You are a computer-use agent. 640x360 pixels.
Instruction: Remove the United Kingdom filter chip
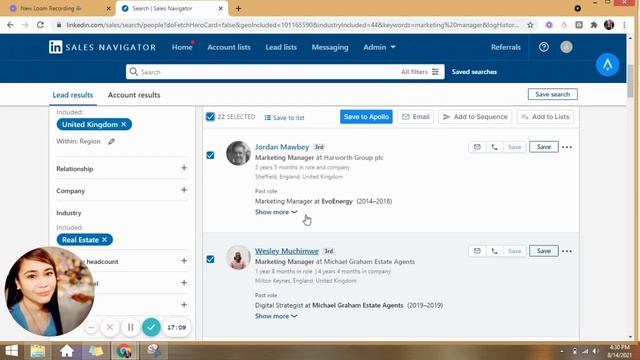(124, 124)
